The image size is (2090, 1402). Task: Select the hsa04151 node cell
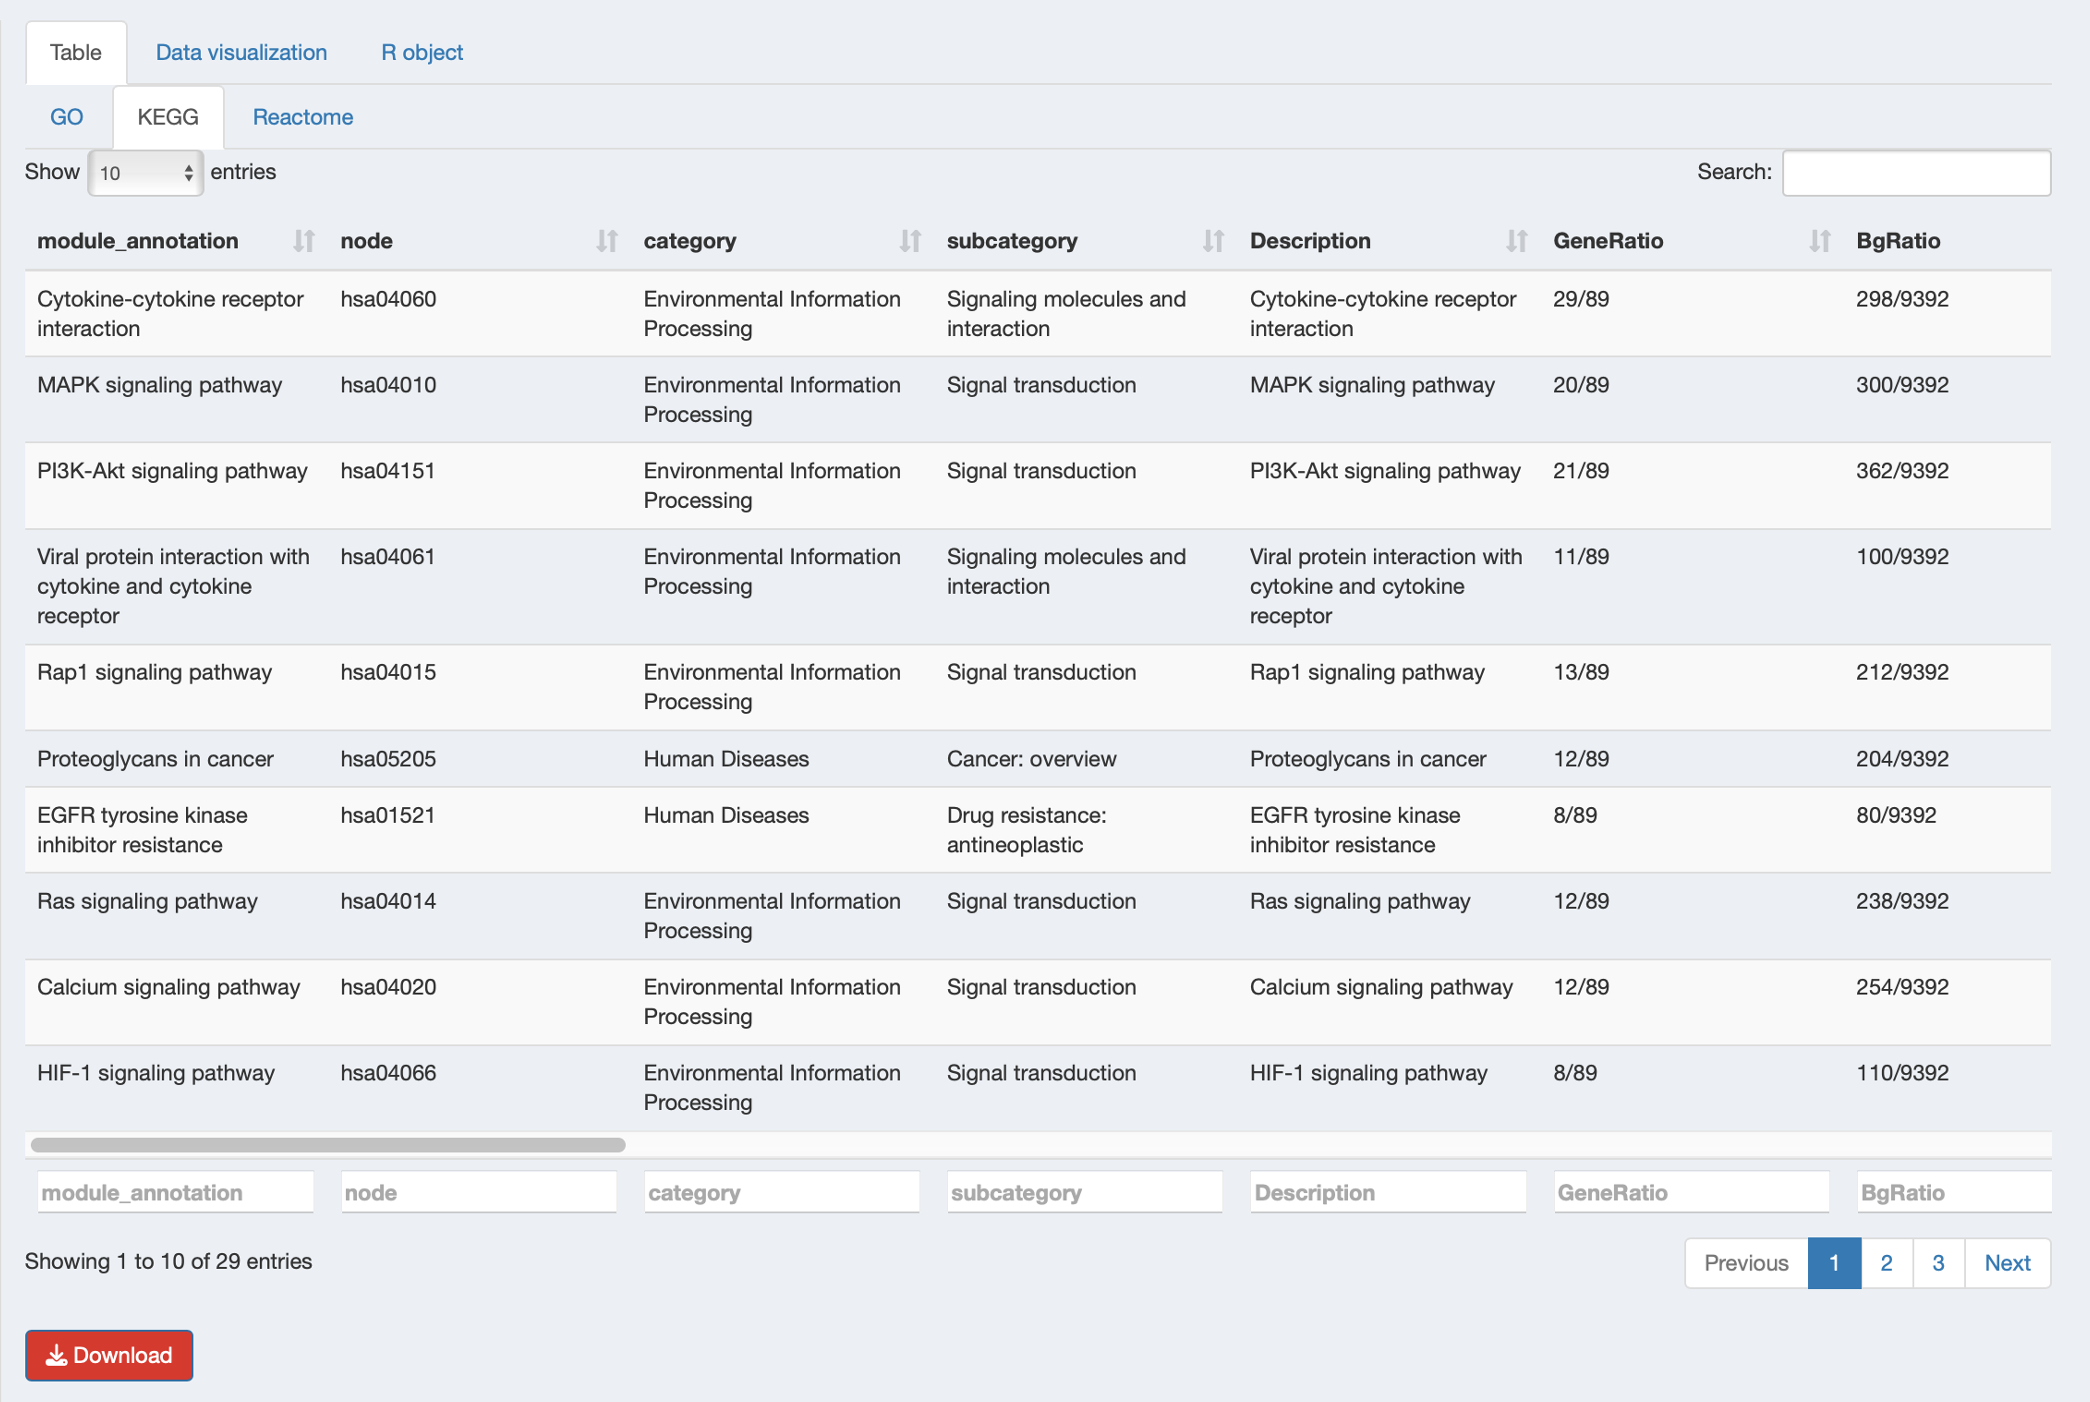click(x=388, y=471)
